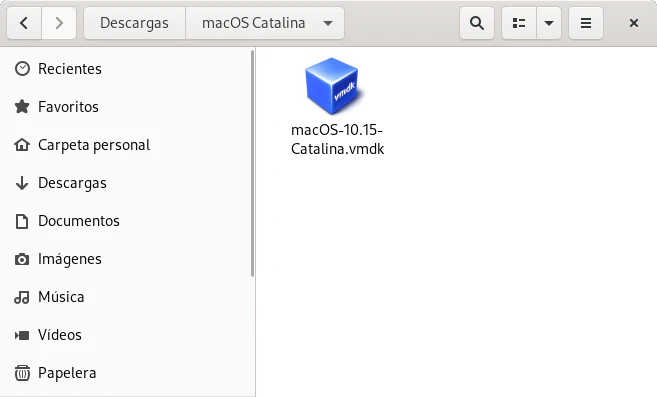Click the trash icon beside Papelera

click(x=22, y=373)
